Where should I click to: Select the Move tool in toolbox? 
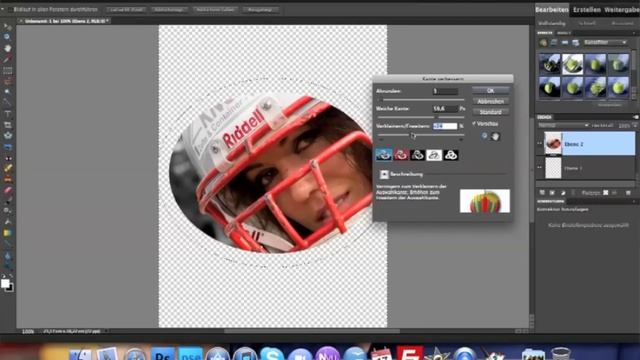[7, 27]
